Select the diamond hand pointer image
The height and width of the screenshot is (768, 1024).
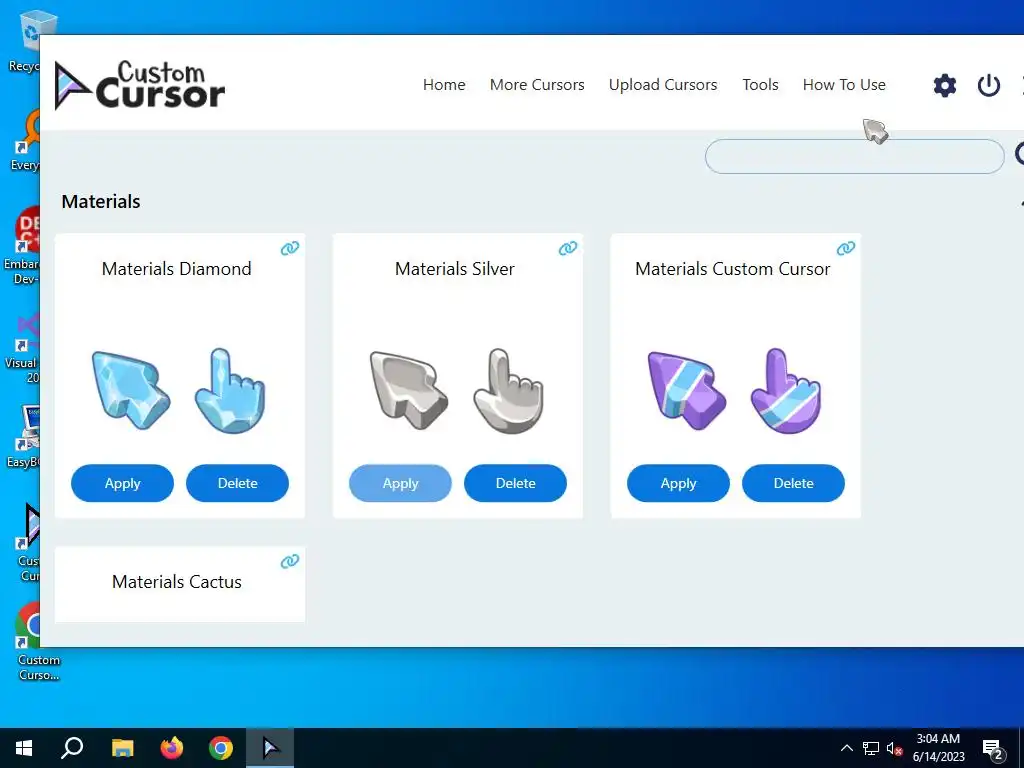[230, 391]
